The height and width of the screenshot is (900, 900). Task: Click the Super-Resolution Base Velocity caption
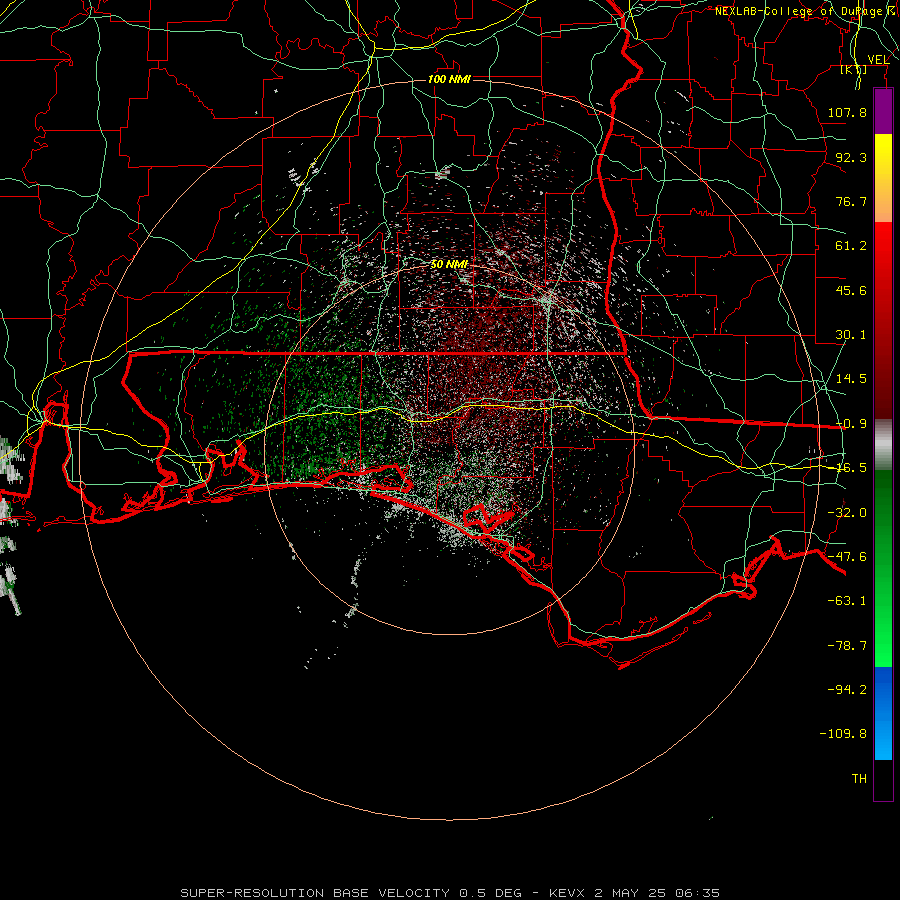pos(450,893)
